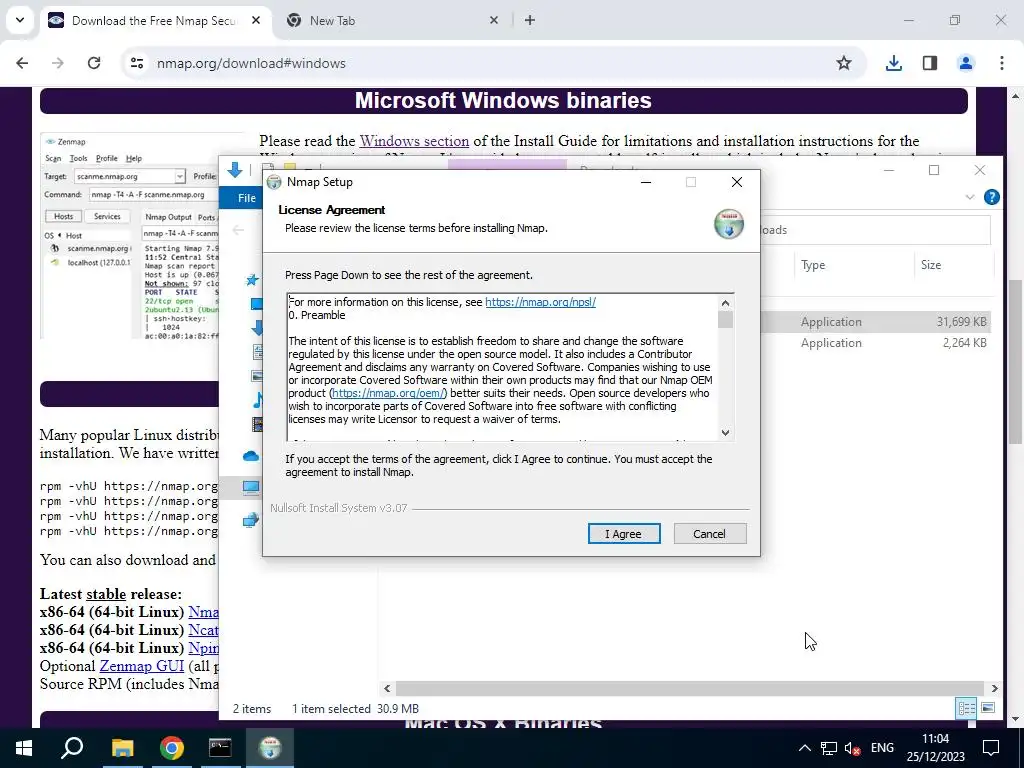Cancel the Nmap Setup installer
This screenshot has height=768, width=1024.
[x=709, y=534]
